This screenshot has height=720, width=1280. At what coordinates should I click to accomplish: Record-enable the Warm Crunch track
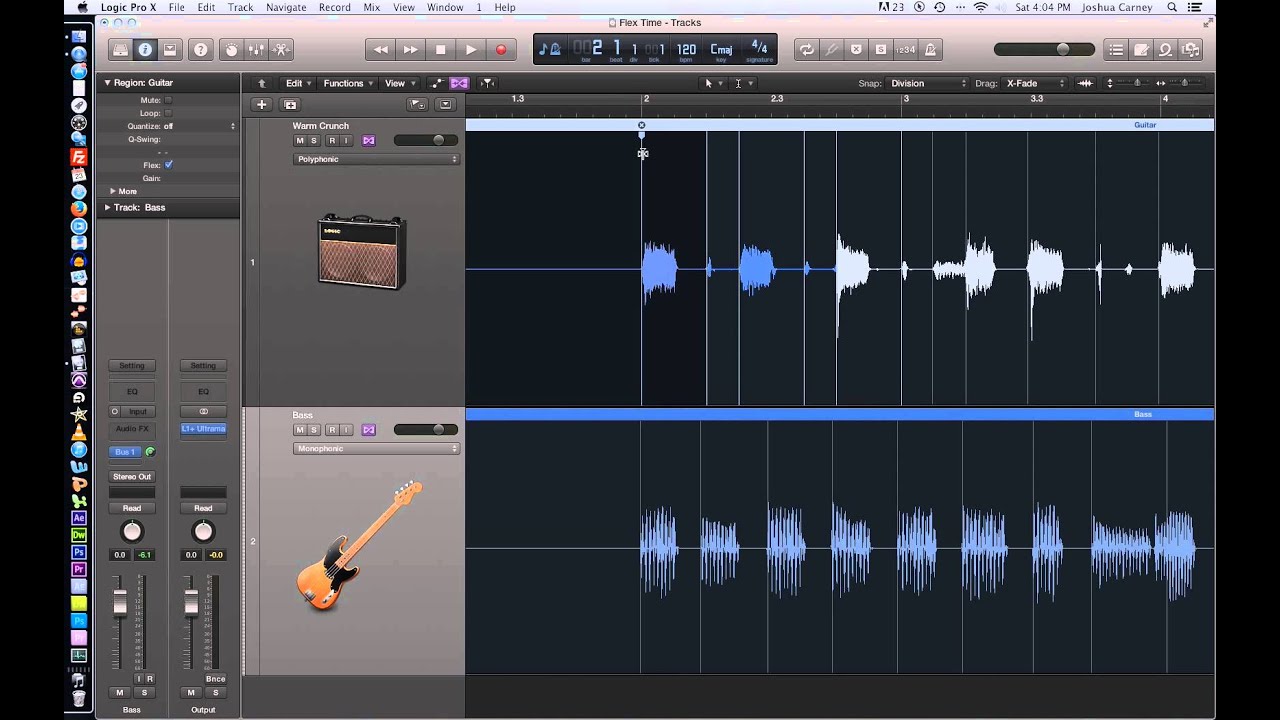click(332, 141)
